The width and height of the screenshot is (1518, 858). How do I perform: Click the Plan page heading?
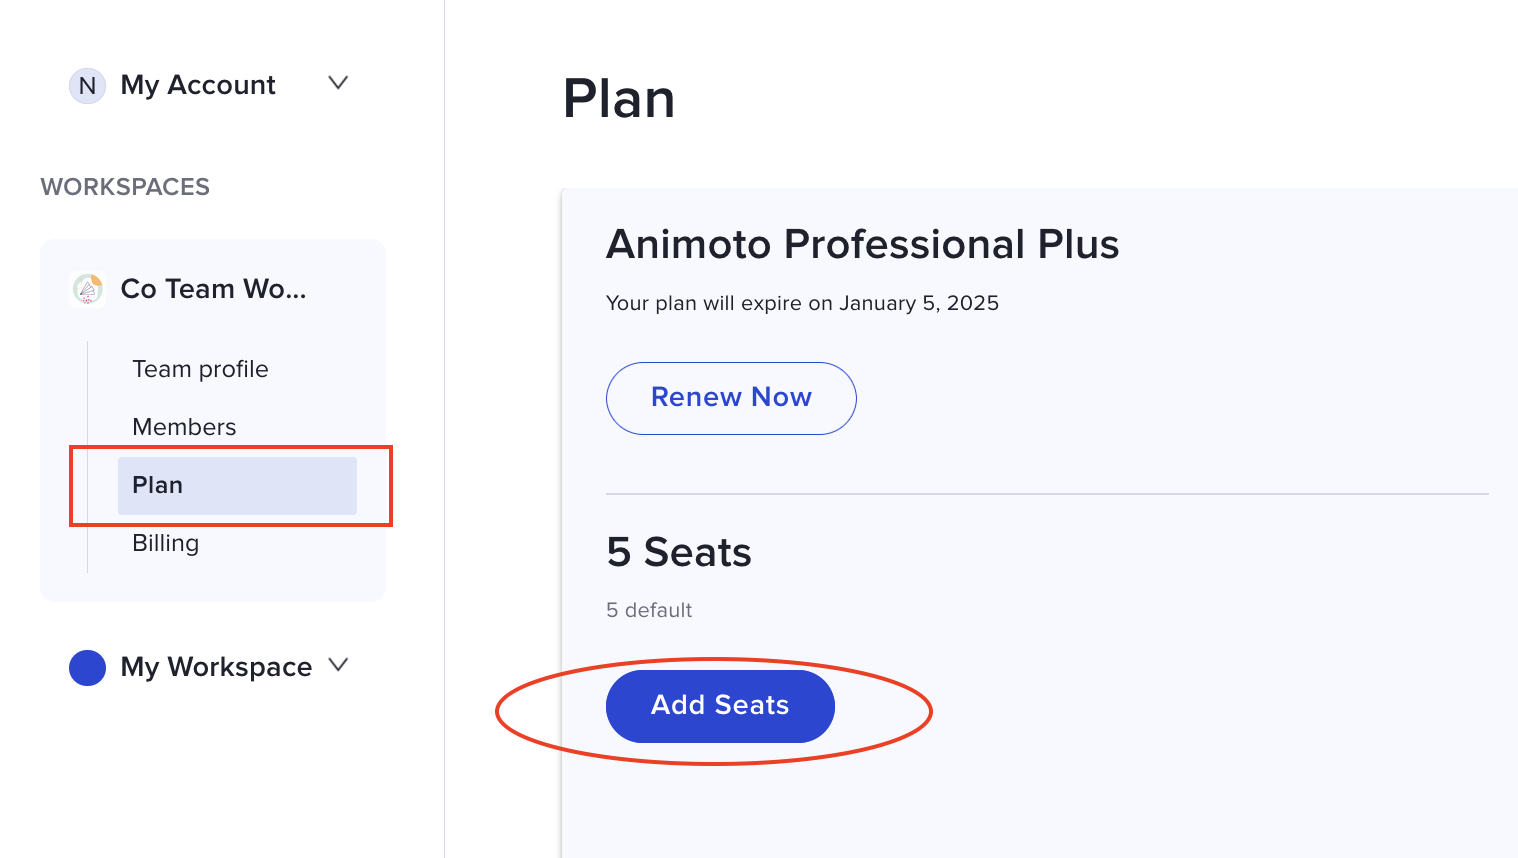(x=619, y=99)
